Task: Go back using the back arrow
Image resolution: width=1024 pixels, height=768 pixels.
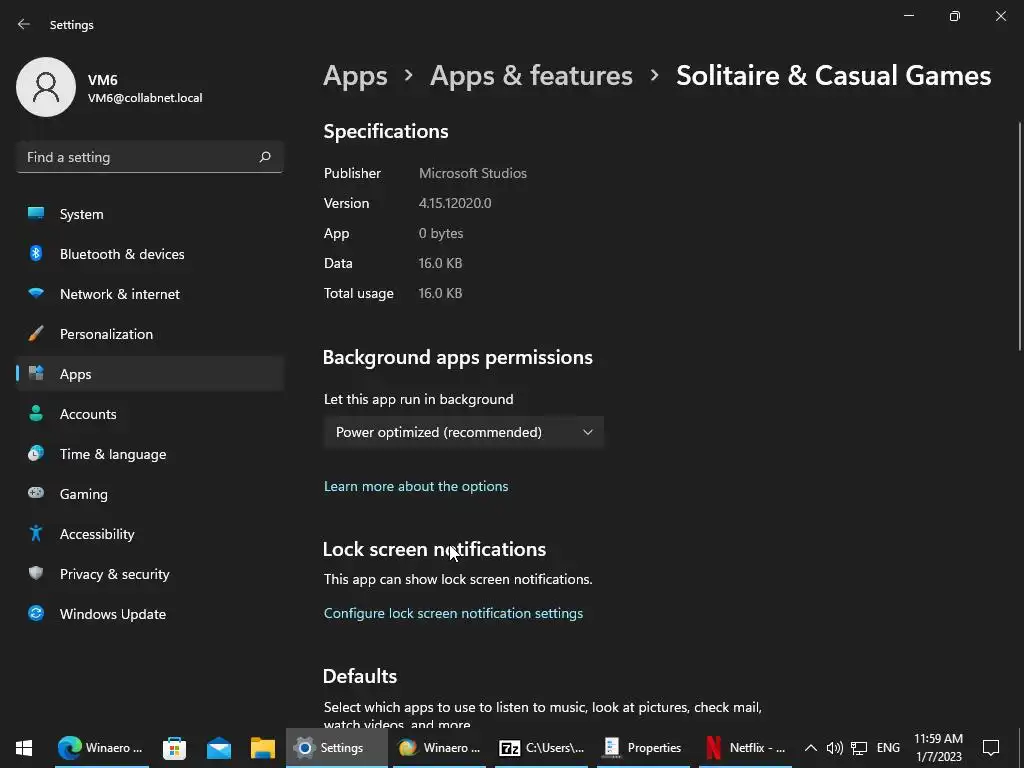Action: click(x=24, y=24)
